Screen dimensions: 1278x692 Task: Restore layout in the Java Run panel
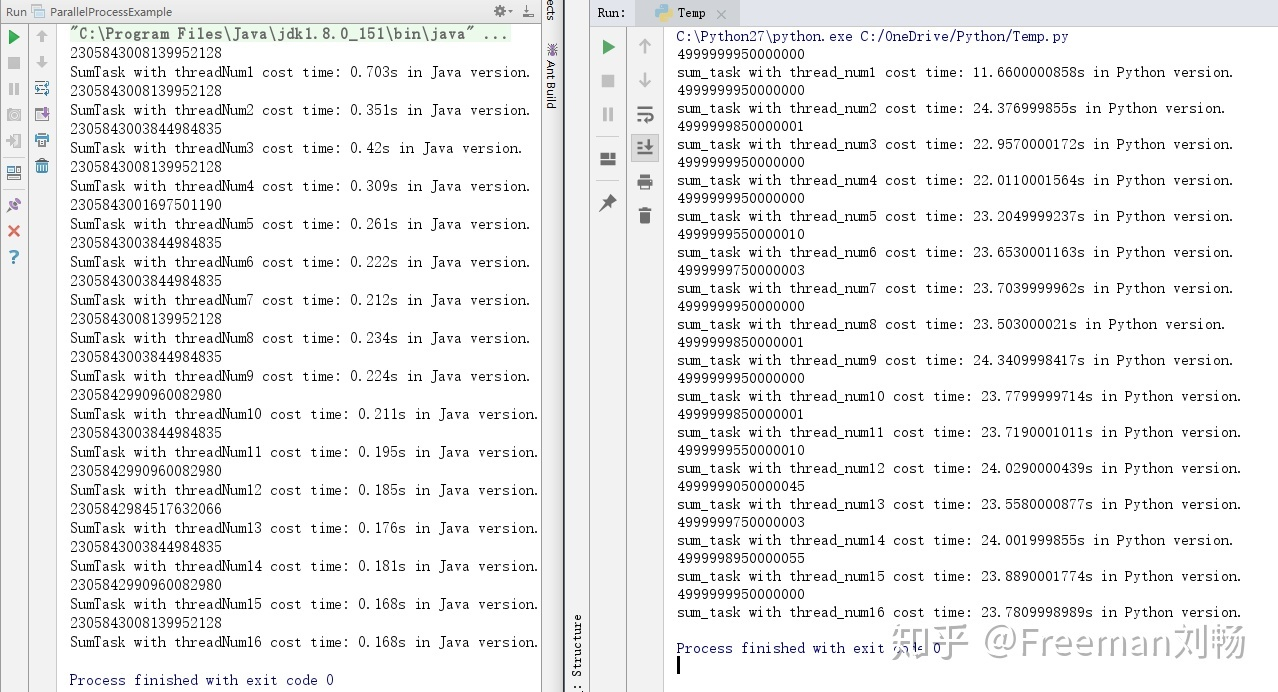(x=14, y=173)
